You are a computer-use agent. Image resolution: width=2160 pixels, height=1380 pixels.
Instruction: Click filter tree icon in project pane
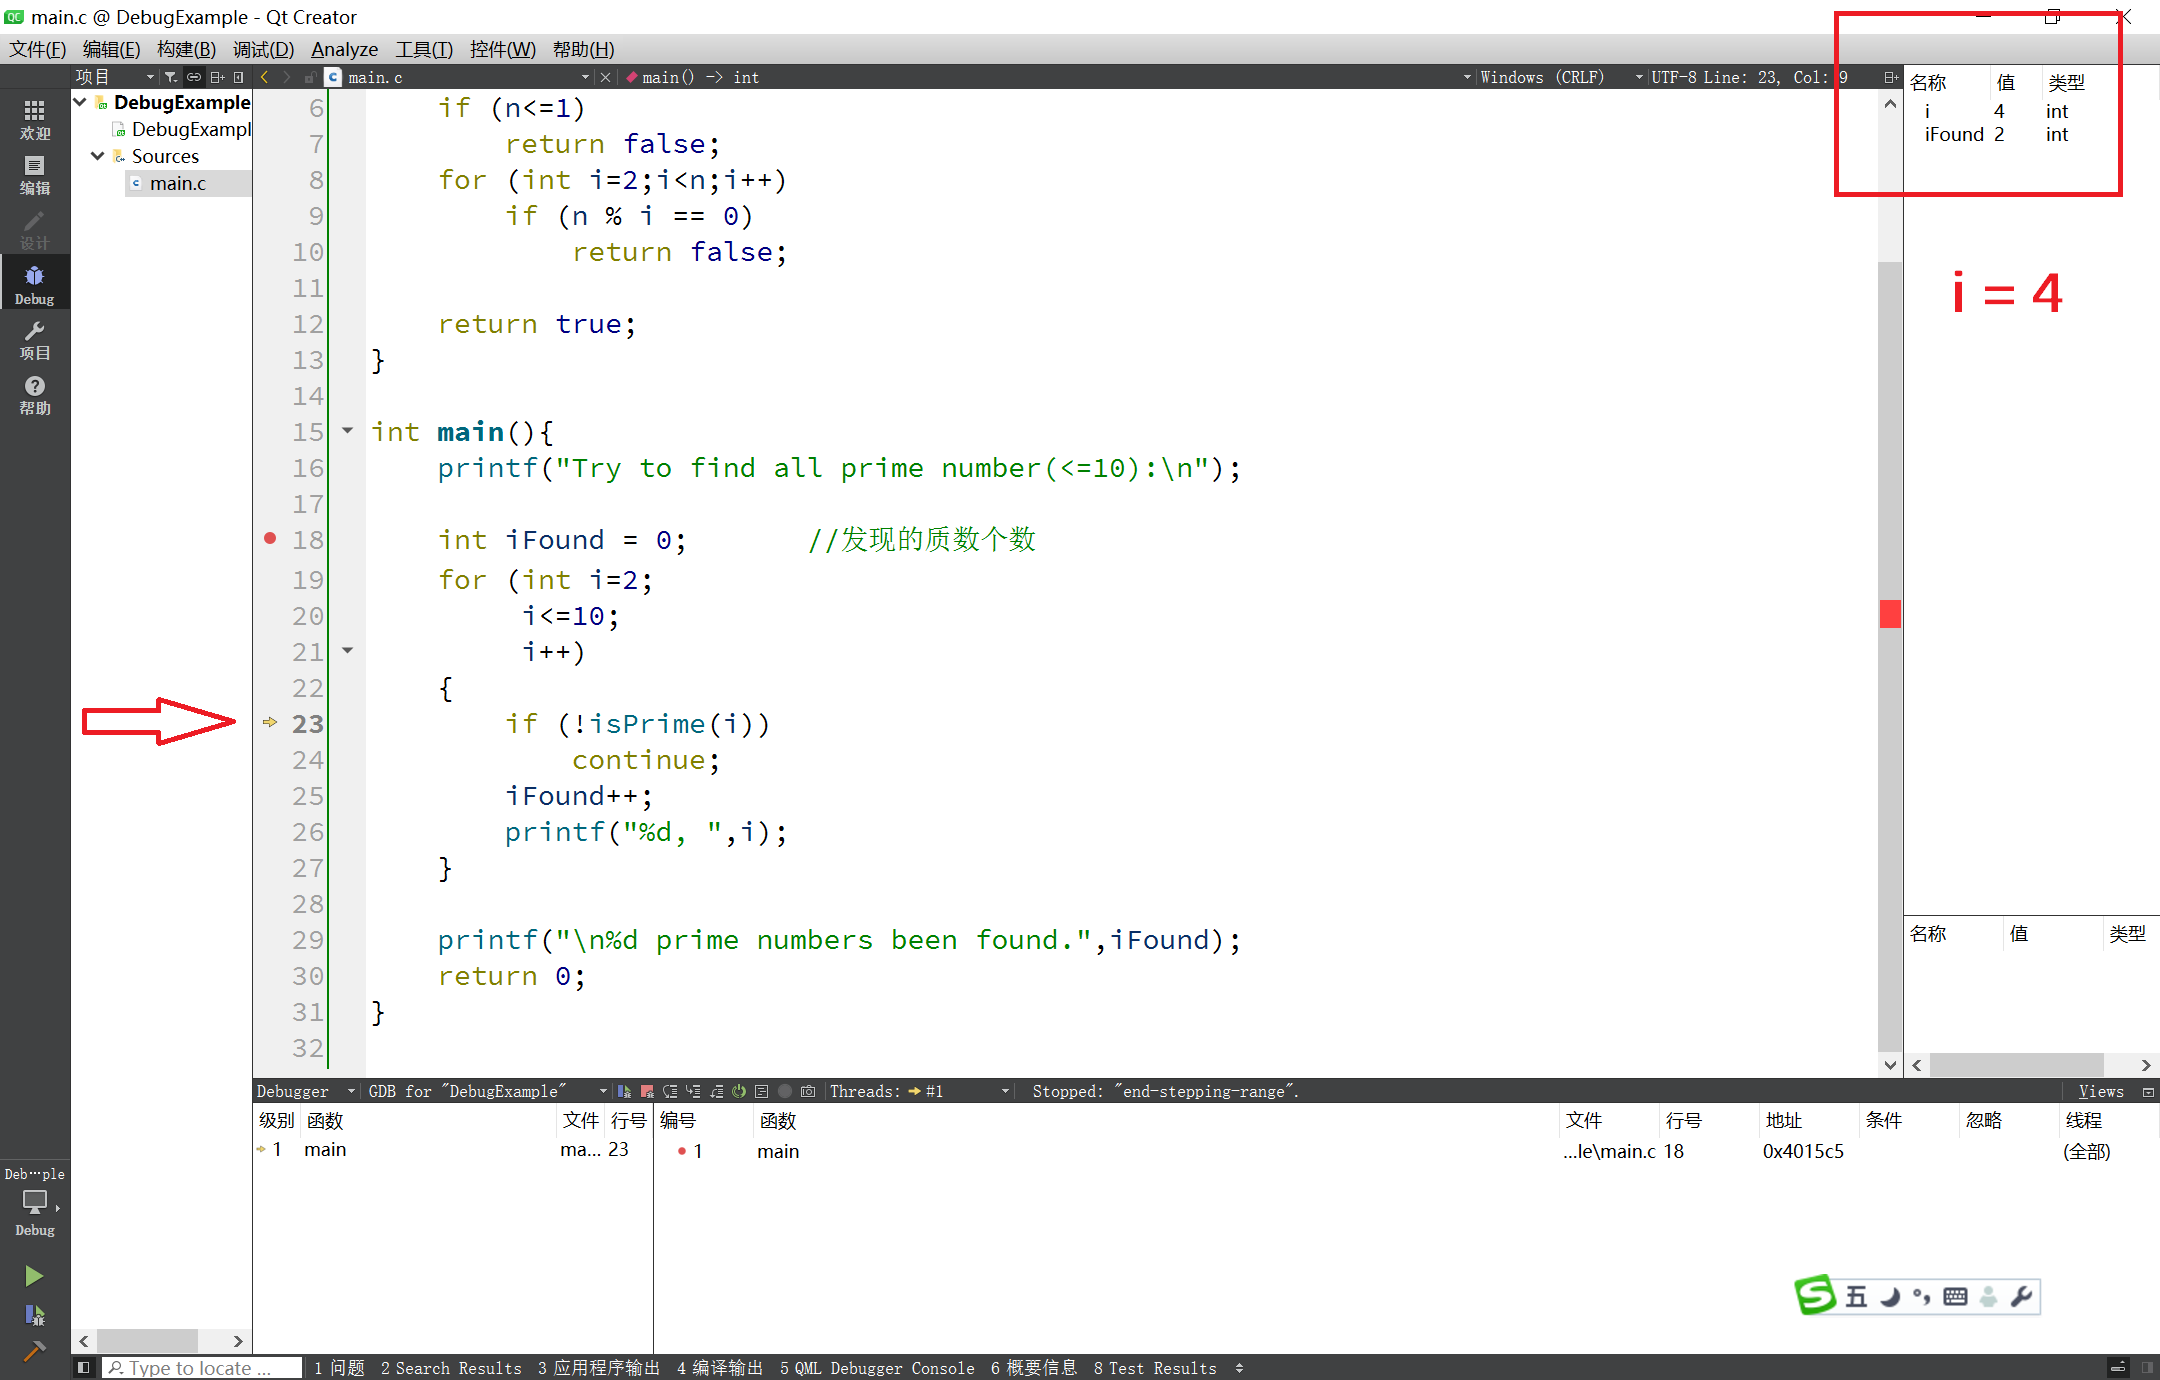pos(171,77)
